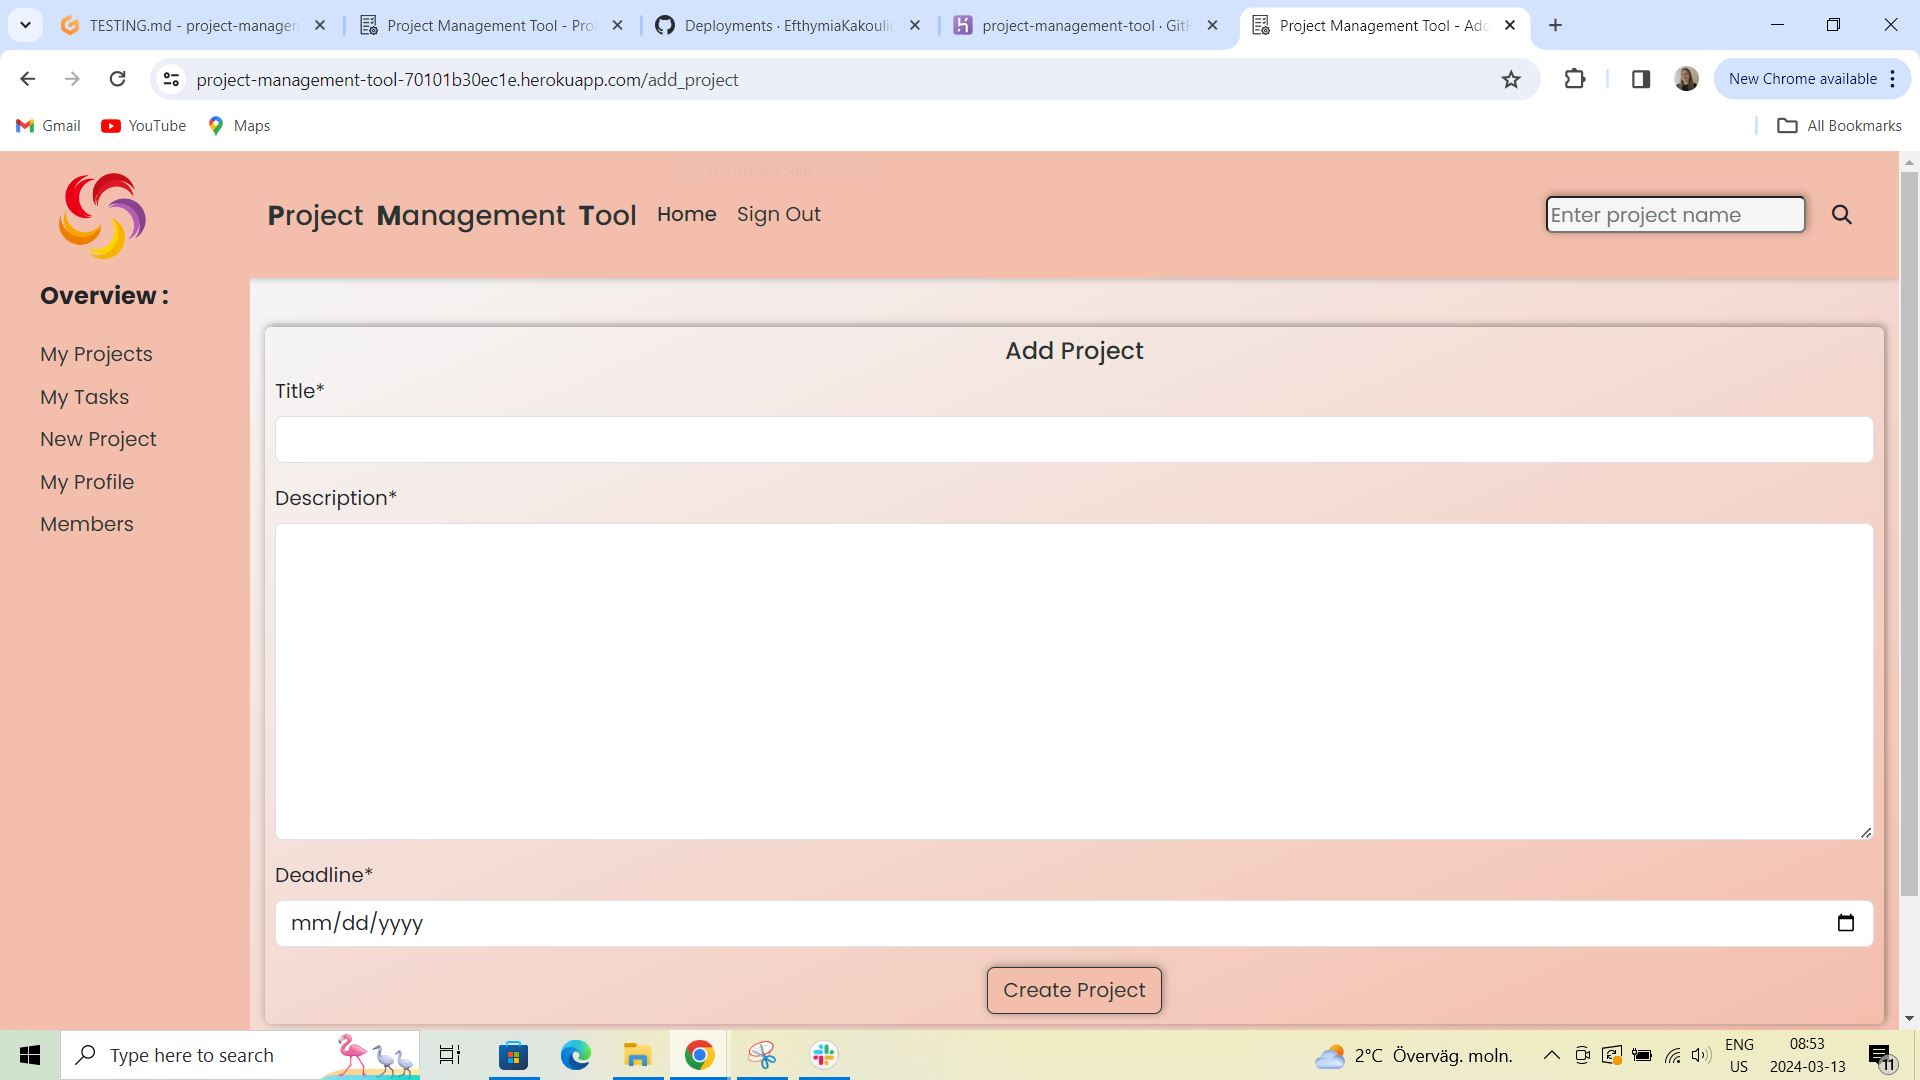Open the language switcher showing ENG US
This screenshot has height=1080, width=1920.
(x=1740, y=1055)
